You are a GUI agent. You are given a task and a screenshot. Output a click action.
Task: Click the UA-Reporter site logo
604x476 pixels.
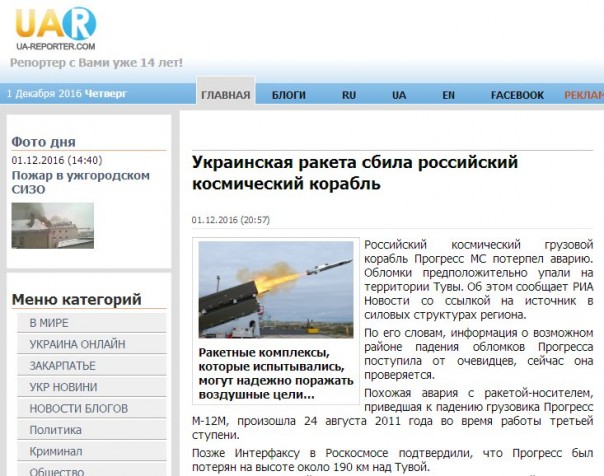click(55, 28)
